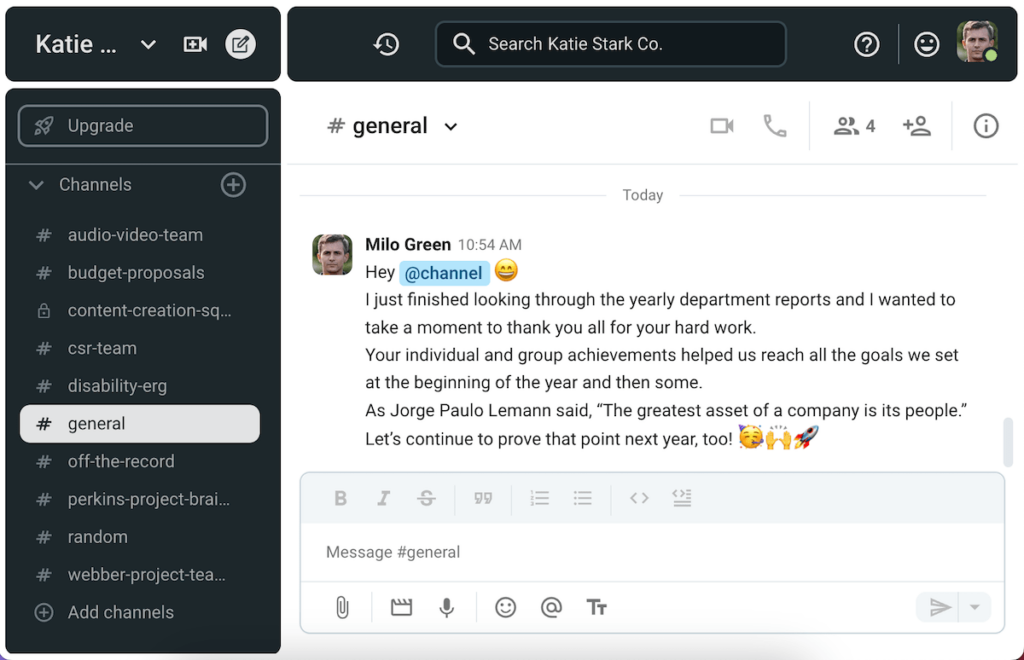
Task: Open the add people icon
Action: coord(916,126)
